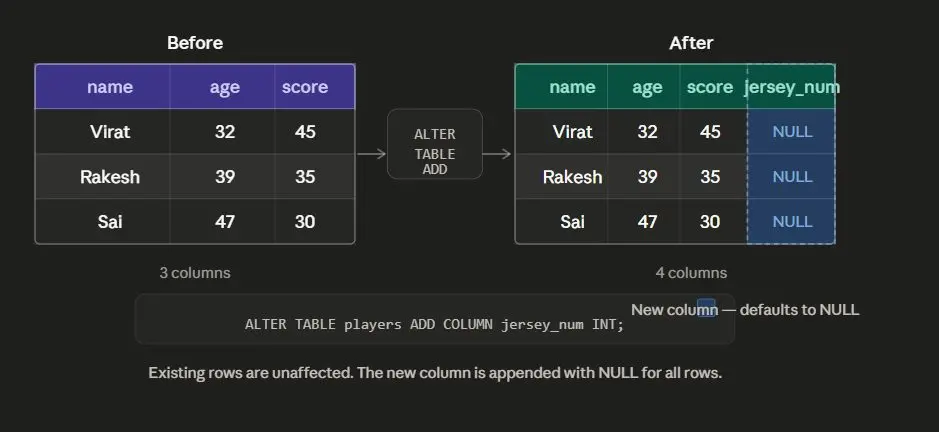Click the 4 columns caption
This screenshot has height=432, width=939.
[691, 273]
